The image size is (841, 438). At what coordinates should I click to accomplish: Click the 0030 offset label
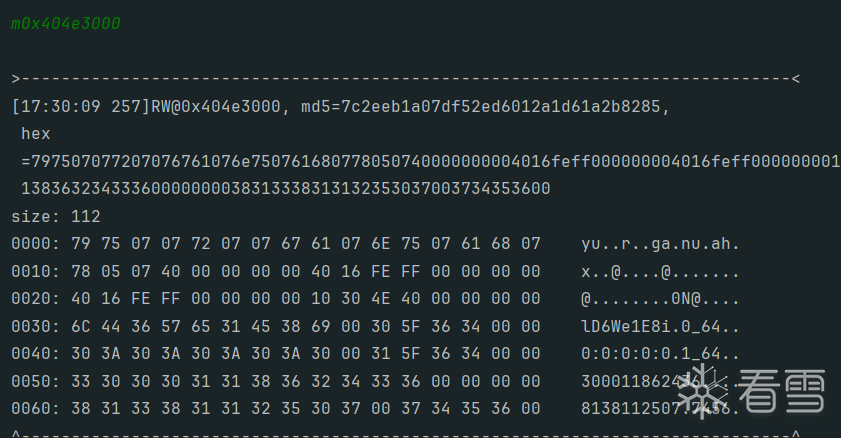tap(30, 327)
